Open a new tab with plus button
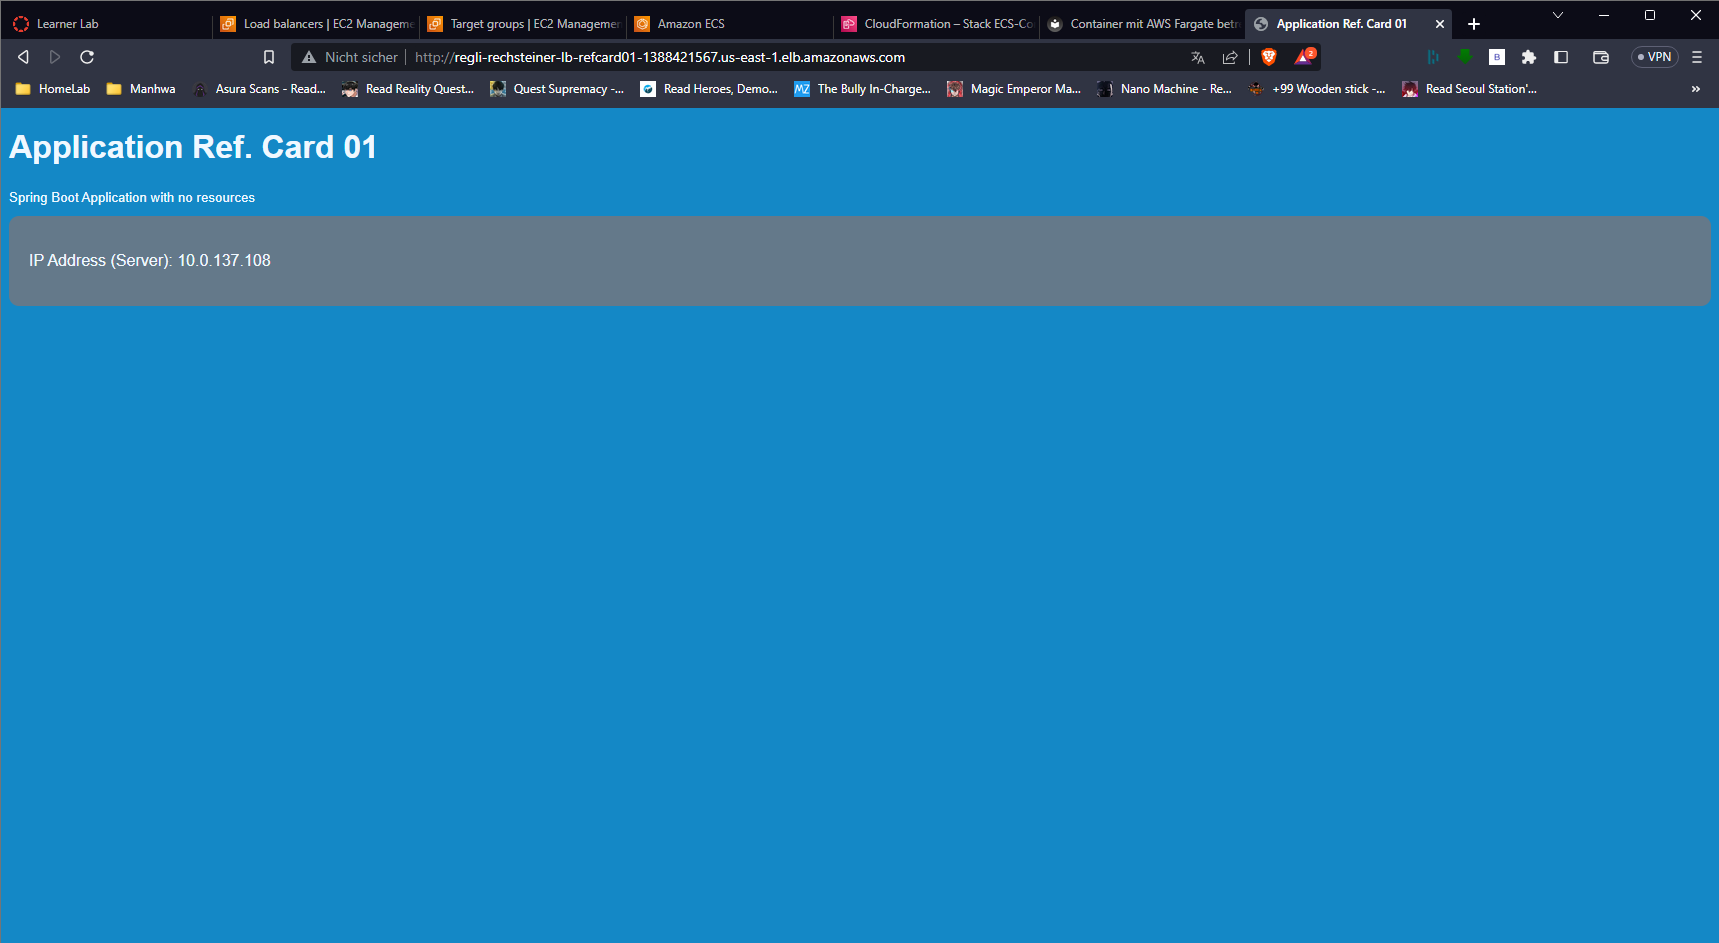This screenshot has width=1719, height=943. click(1474, 24)
